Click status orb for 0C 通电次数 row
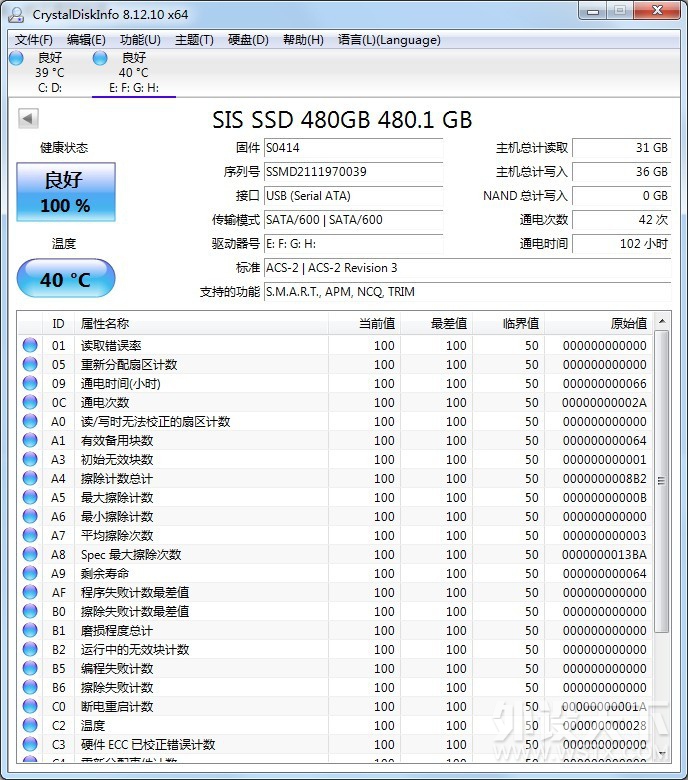The image size is (688, 780). pyautogui.click(x=30, y=402)
